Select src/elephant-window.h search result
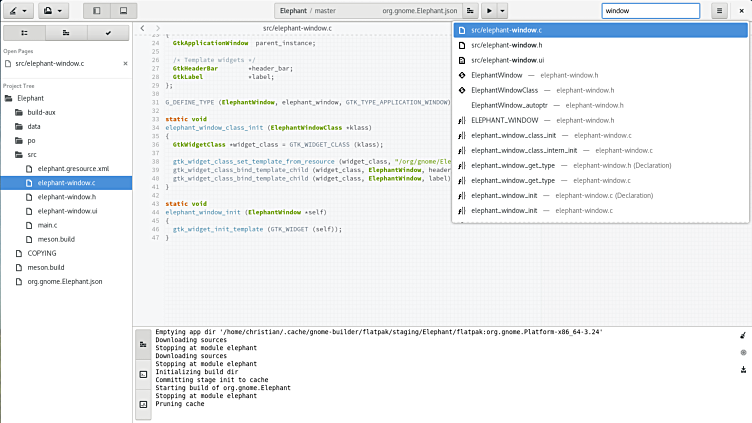752x423 pixels. pos(506,45)
